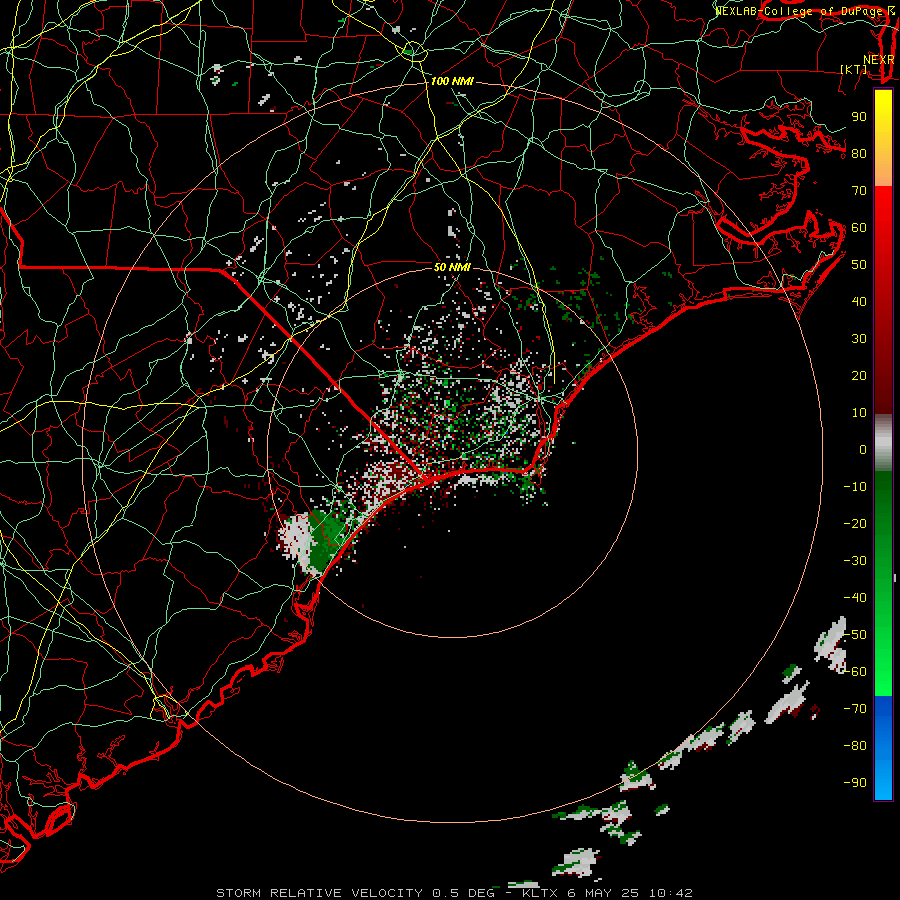Screen dimensions: 900x900
Task: Click the "100 NMI" range ring label
Action: [x=452, y=82]
